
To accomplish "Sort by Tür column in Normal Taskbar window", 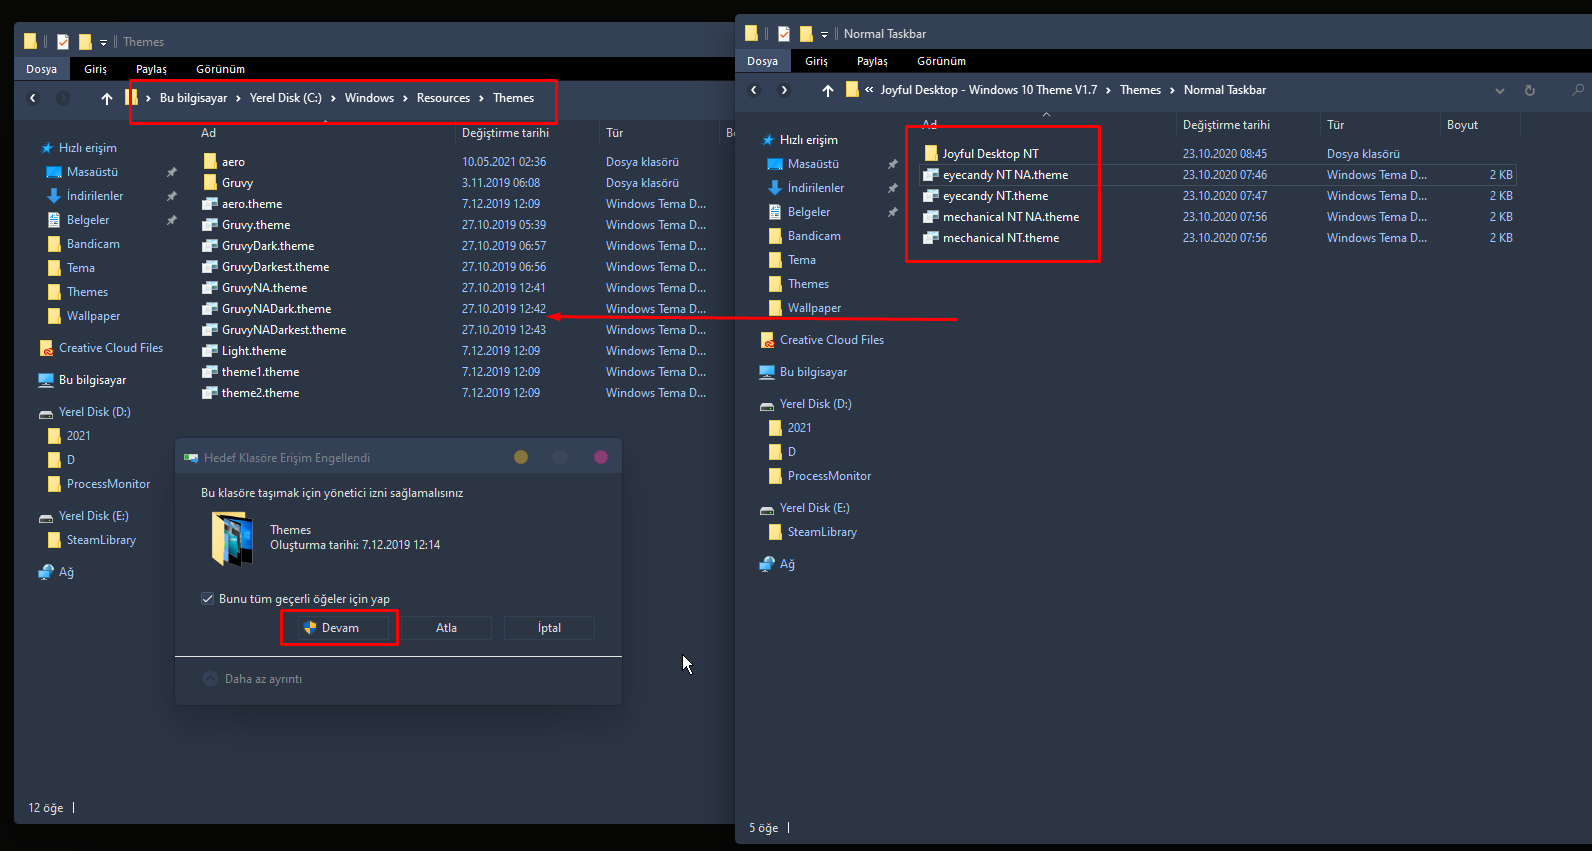I will pos(1335,125).
